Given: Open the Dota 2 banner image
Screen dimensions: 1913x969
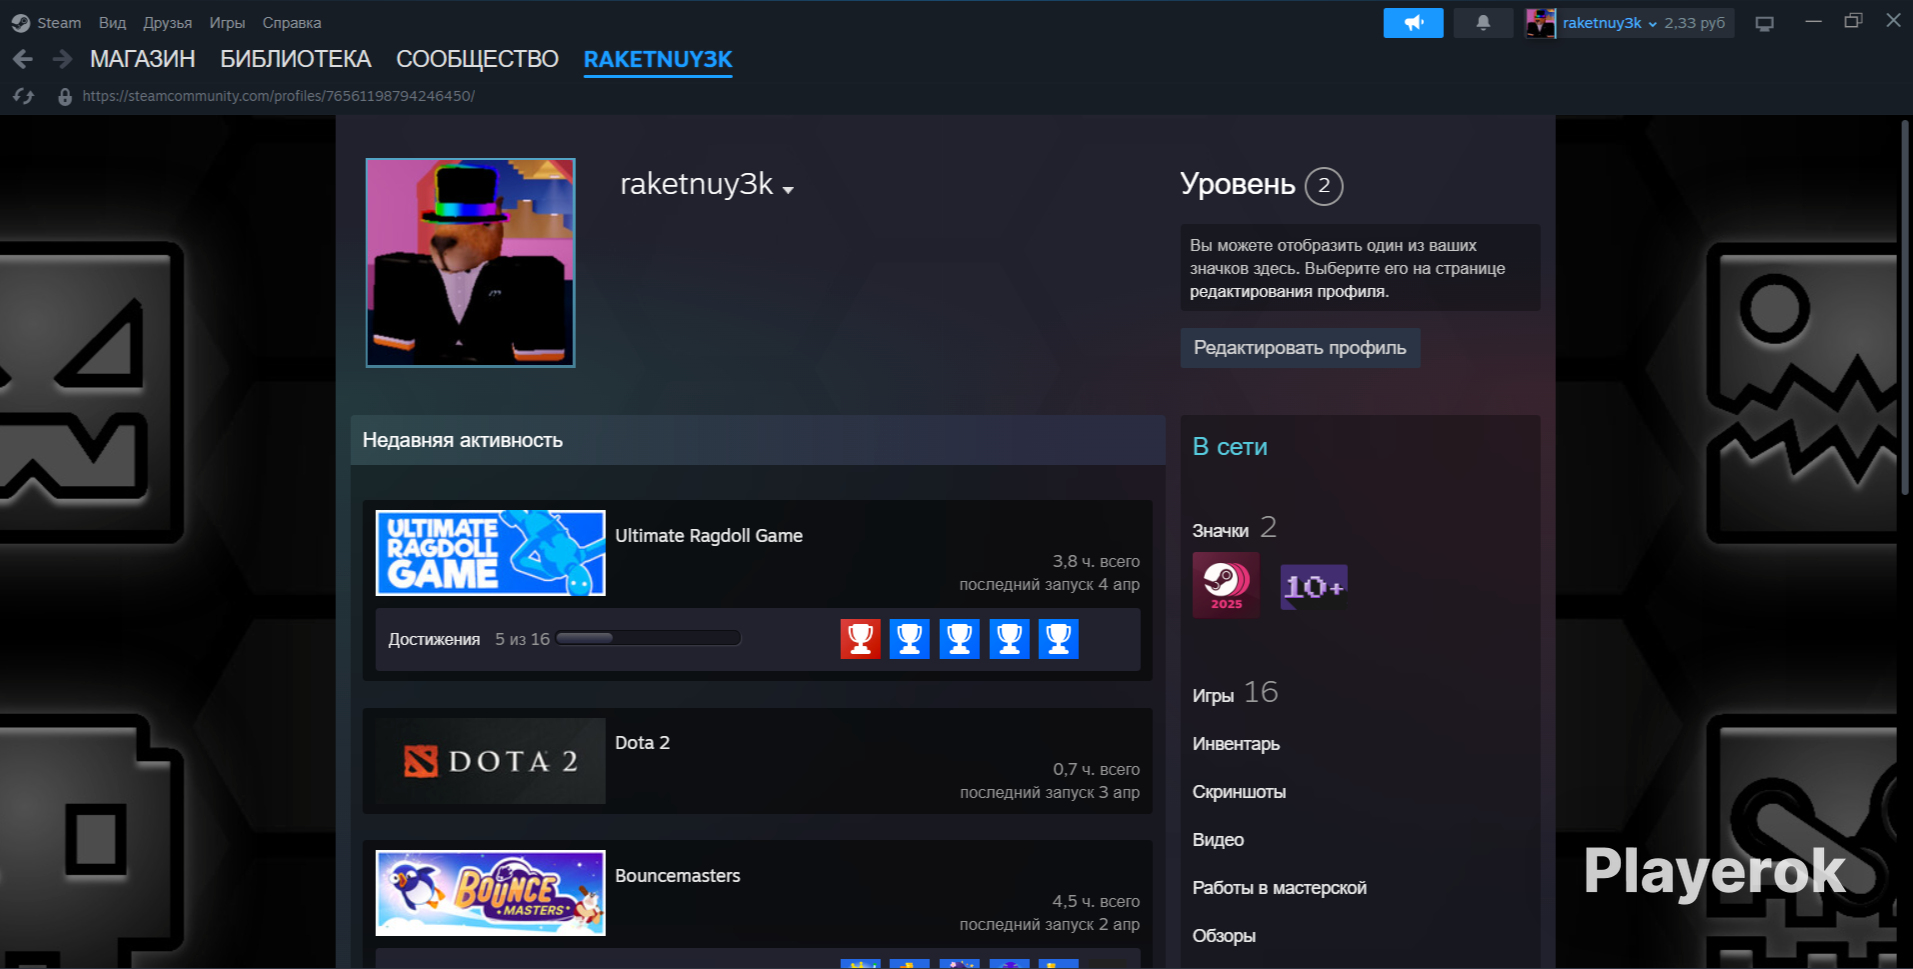Looking at the screenshot, I should (x=490, y=761).
